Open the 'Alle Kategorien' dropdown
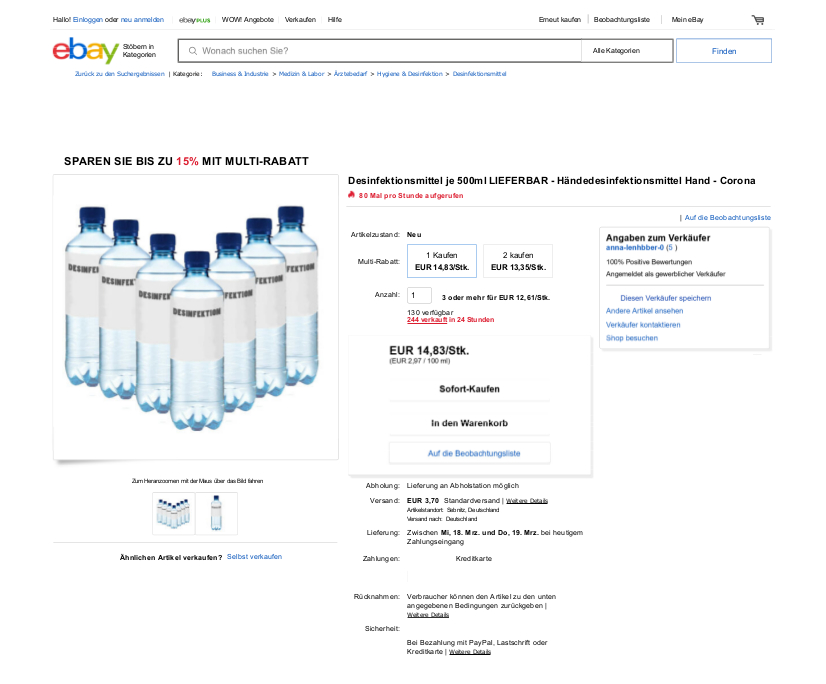Viewport: 826px width, 684px height. [616, 51]
